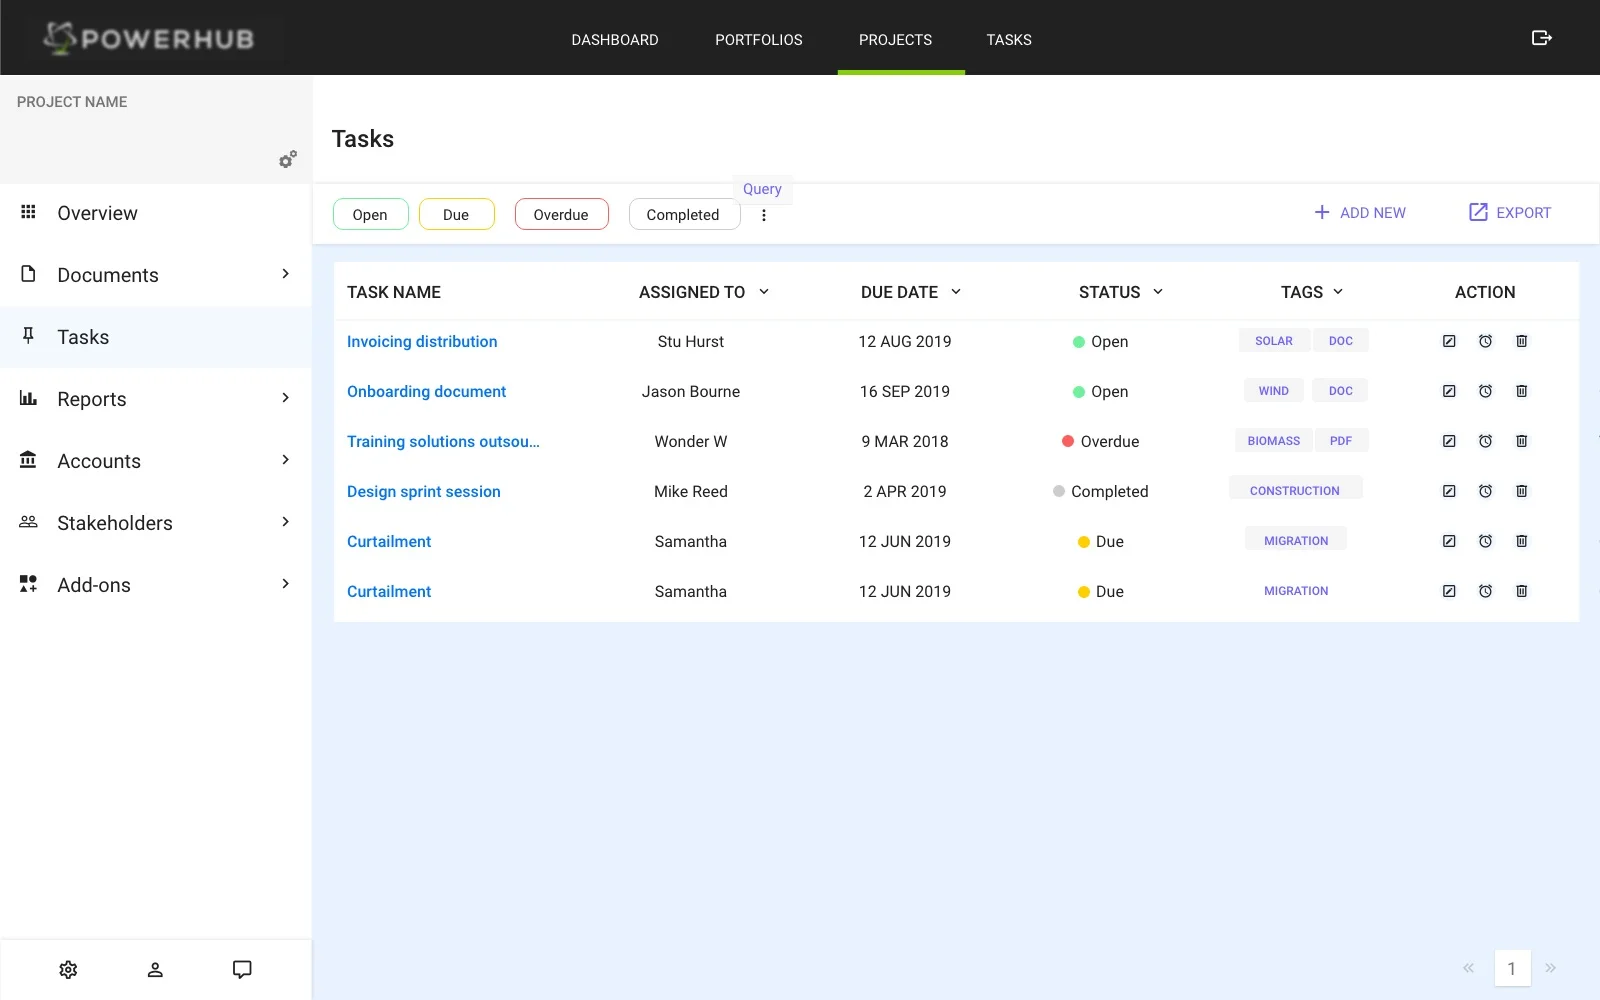1600x1000 pixels.
Task: Go to the Portfolios tab
Action: (x=759, y=40)
